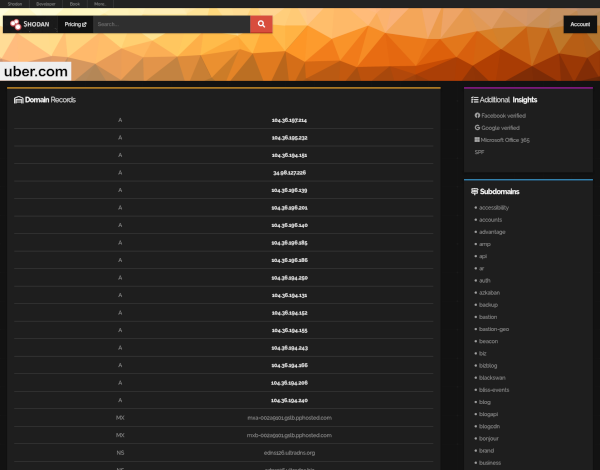Image resolution: width=600 pixels, height=470 pixels.
Task: Click the Account button
Action: [580, 24]
